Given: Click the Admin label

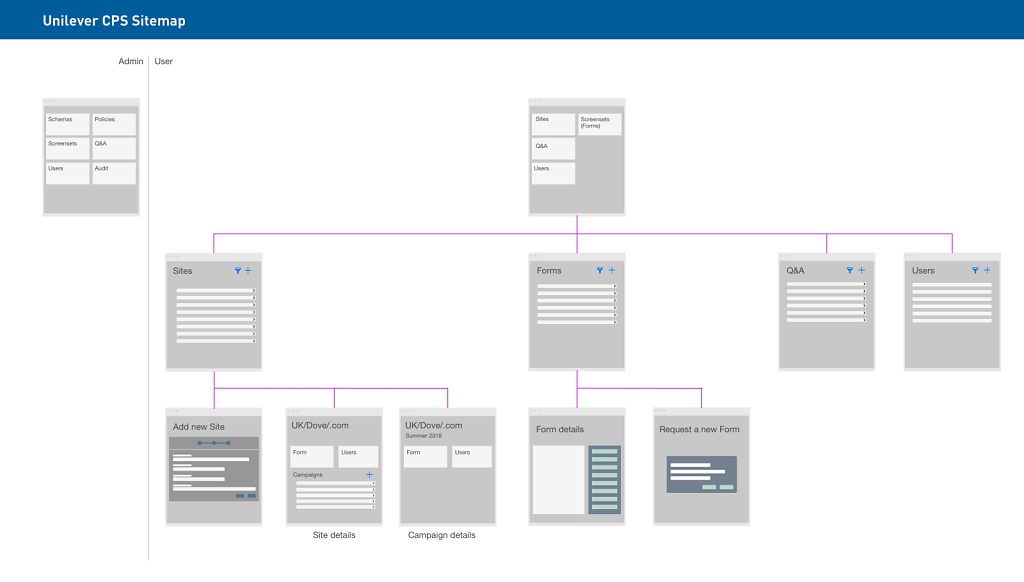Looking at the screenshot, I should coord(131,61).
